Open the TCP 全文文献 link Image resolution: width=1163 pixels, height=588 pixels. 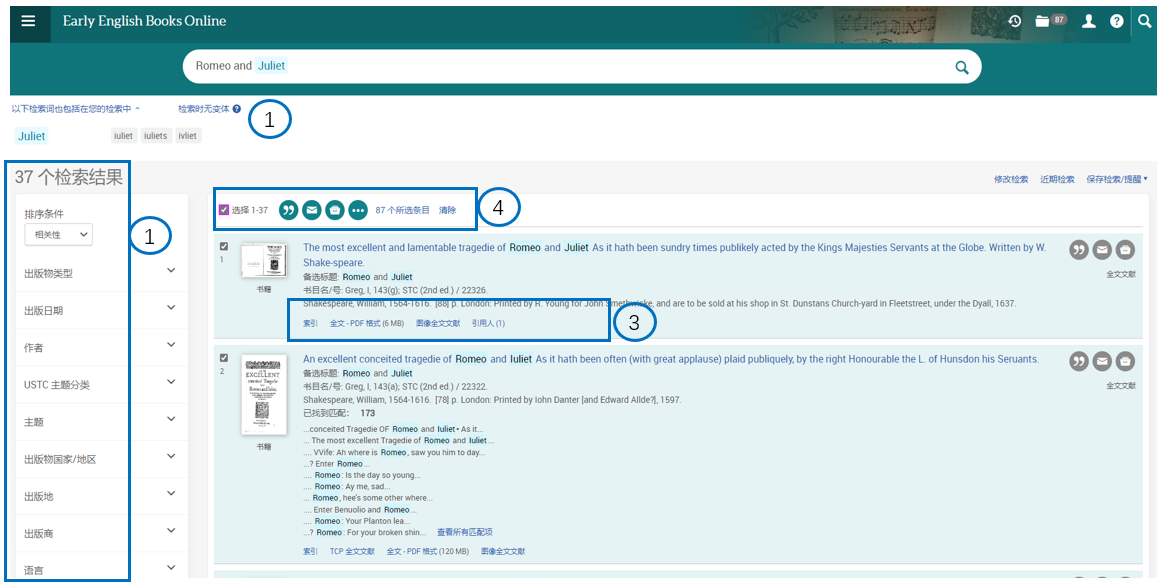pos(352,552)
